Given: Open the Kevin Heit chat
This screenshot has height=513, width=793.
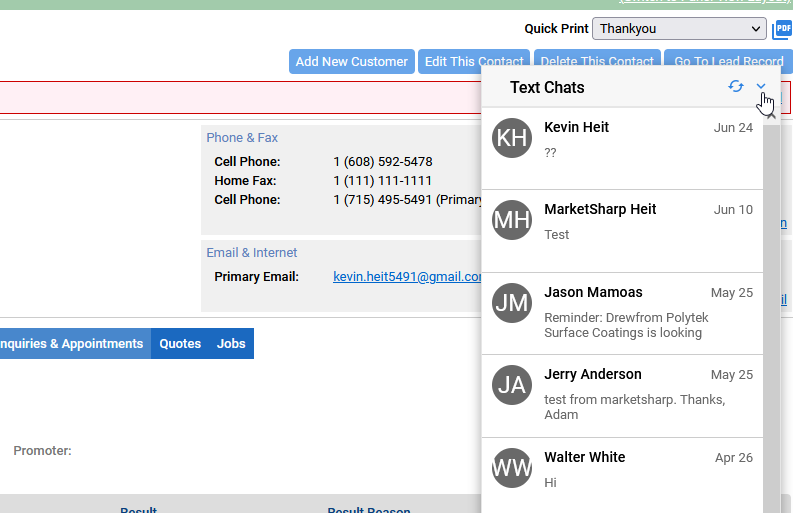Looking at the screenshot, I should pos(623,149).
